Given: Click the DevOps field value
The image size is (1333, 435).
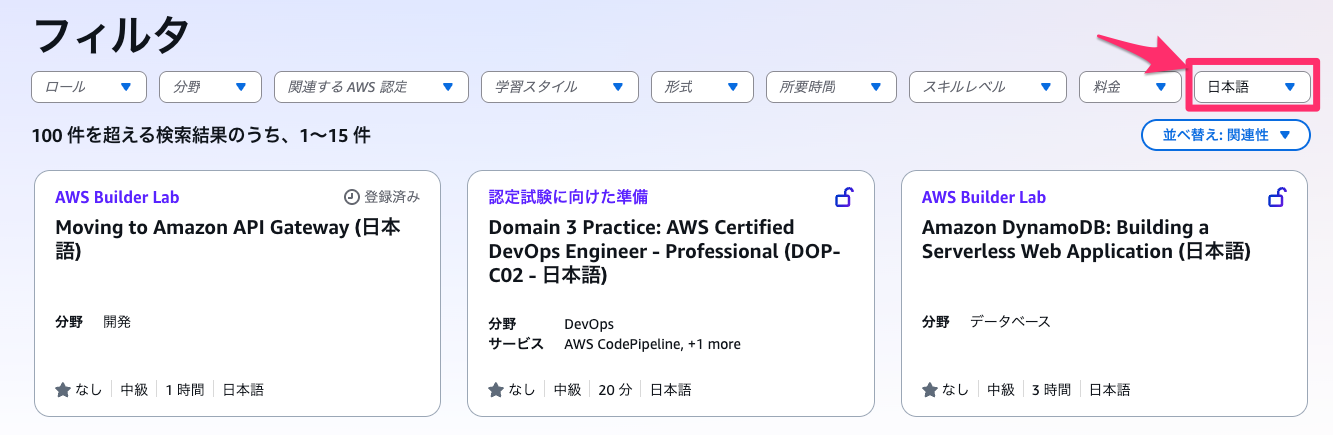Looking at the screenshot, I should click(589, 324).
